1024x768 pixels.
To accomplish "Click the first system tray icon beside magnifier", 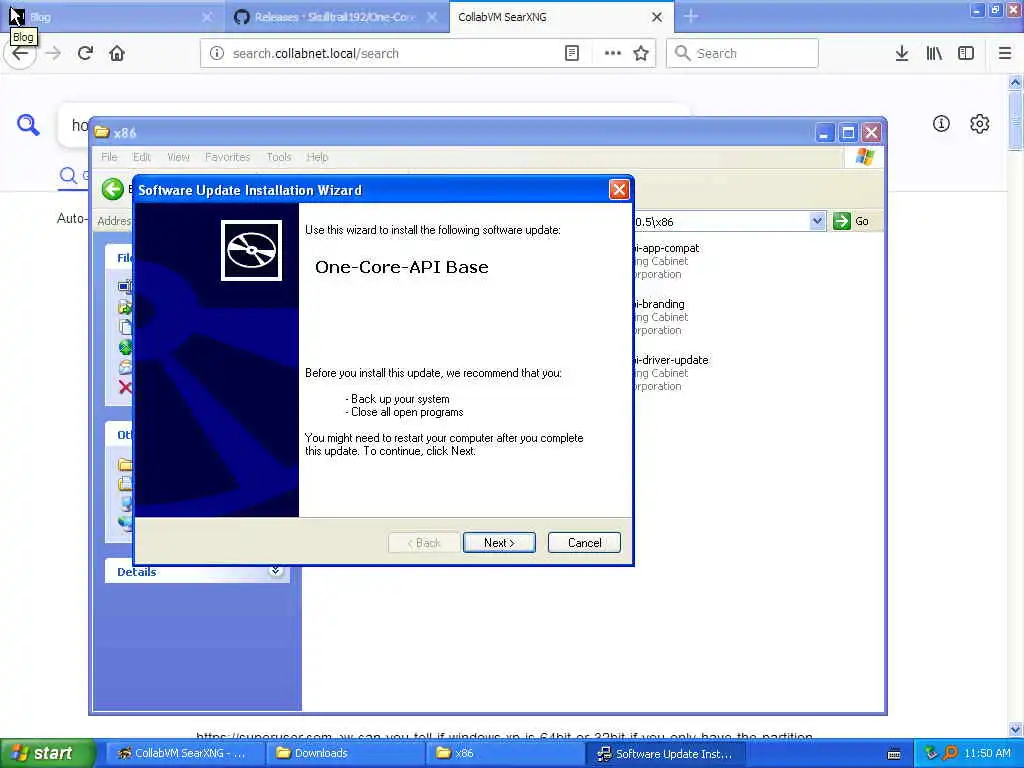I will (931, 753).
